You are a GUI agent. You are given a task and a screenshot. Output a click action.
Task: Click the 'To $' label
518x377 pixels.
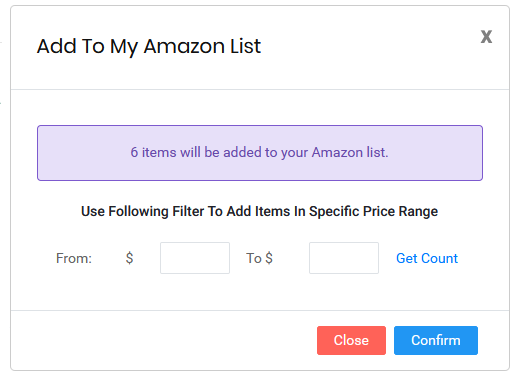[x=259, y=258]
